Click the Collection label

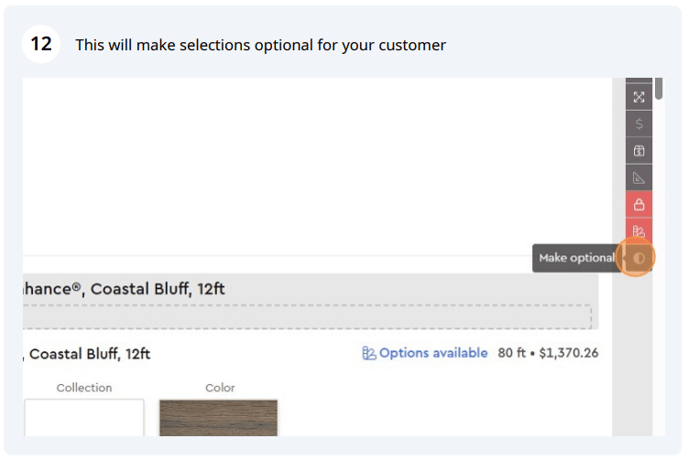click(x=84, y=388)
